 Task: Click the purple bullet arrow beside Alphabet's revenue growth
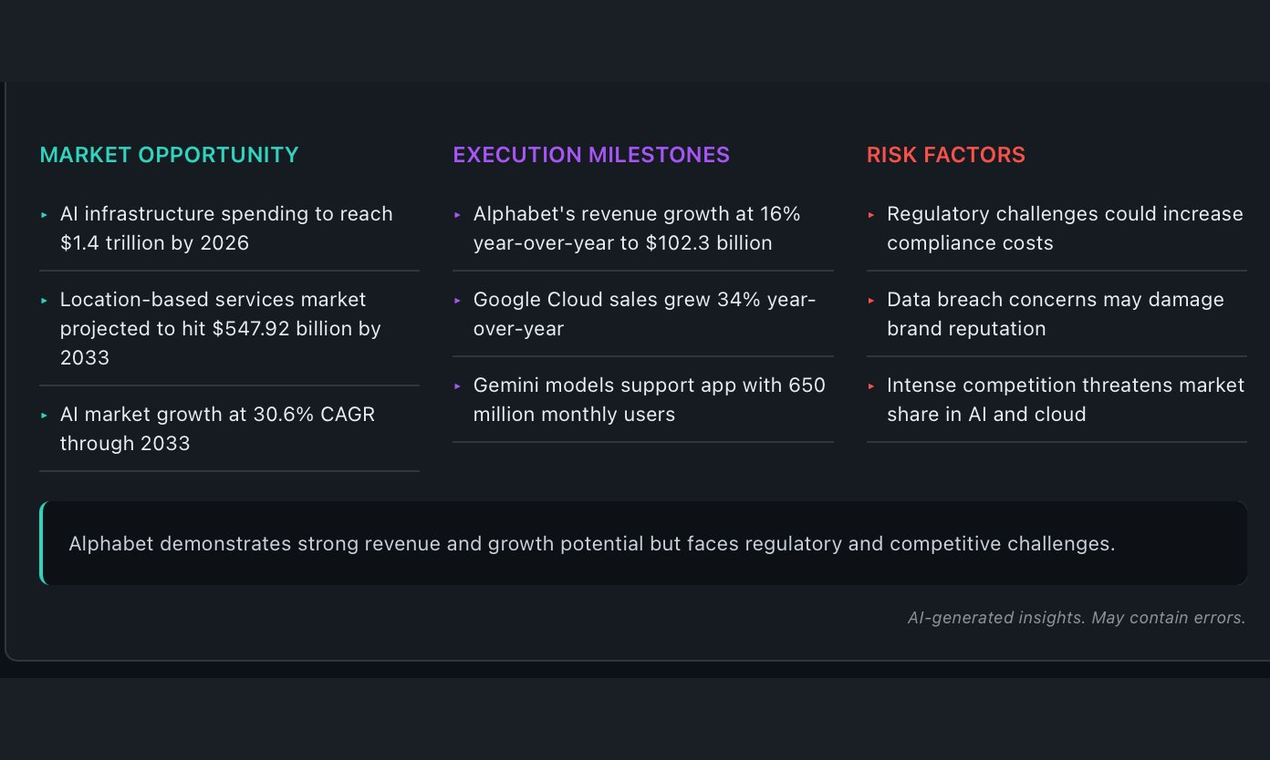click(457, 215)
